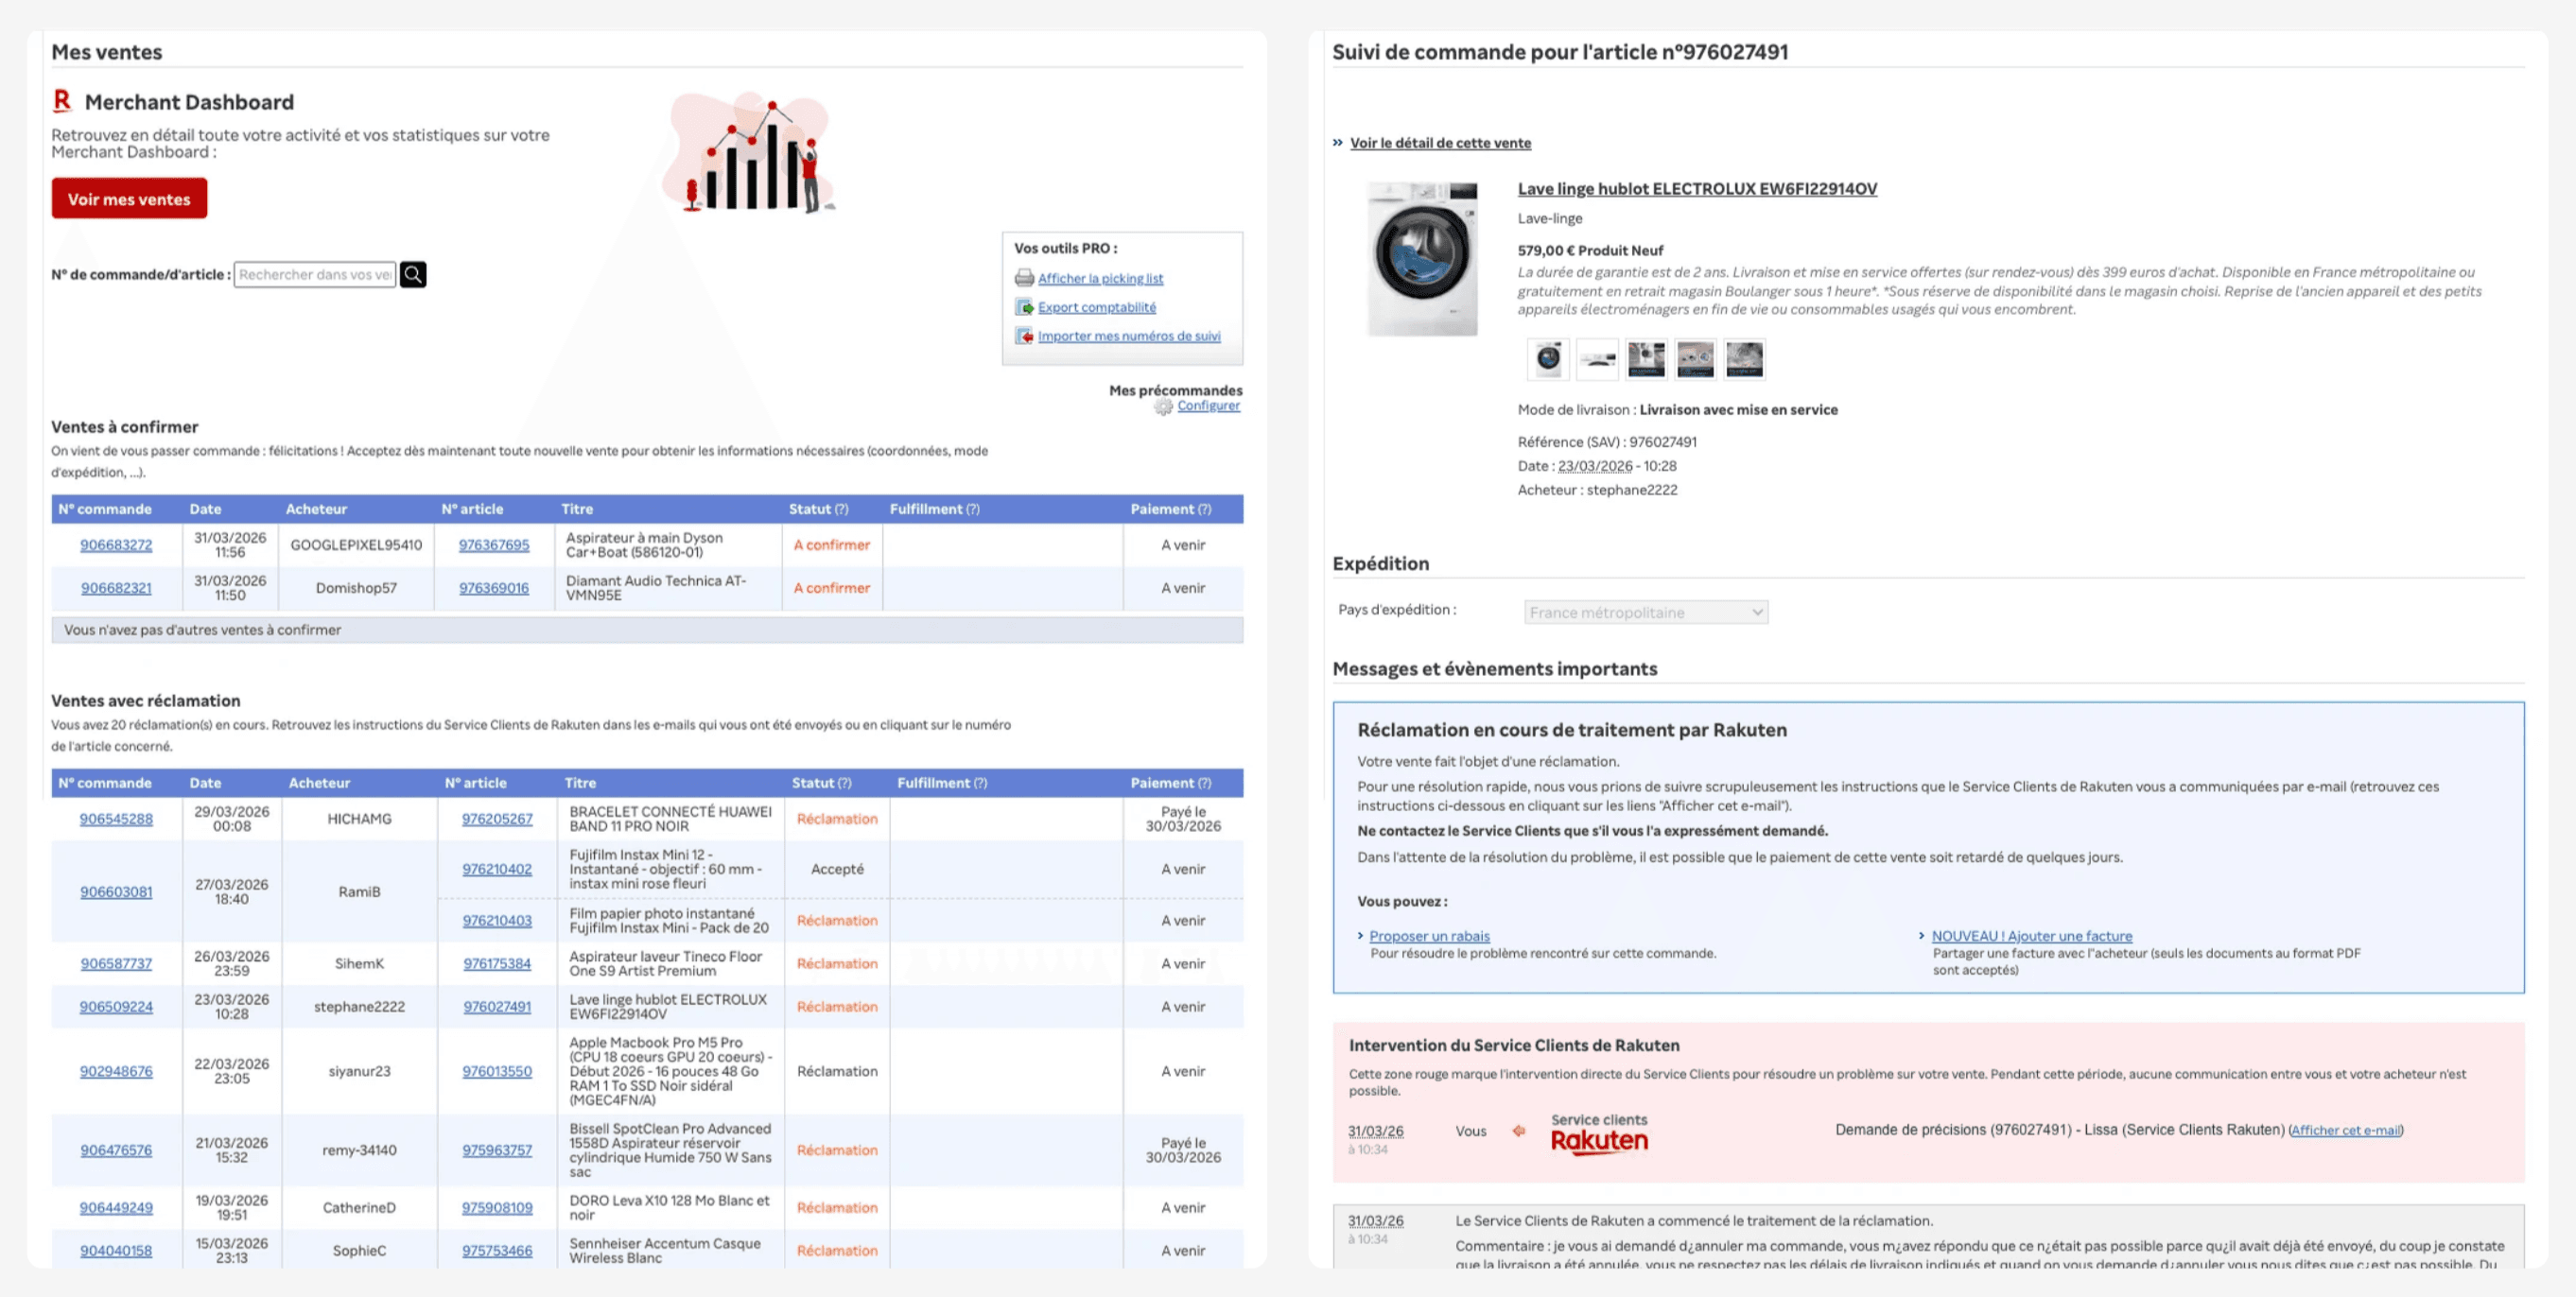
Task: Click the Export comptabilité icon
Action: [x=1024, y=307]
